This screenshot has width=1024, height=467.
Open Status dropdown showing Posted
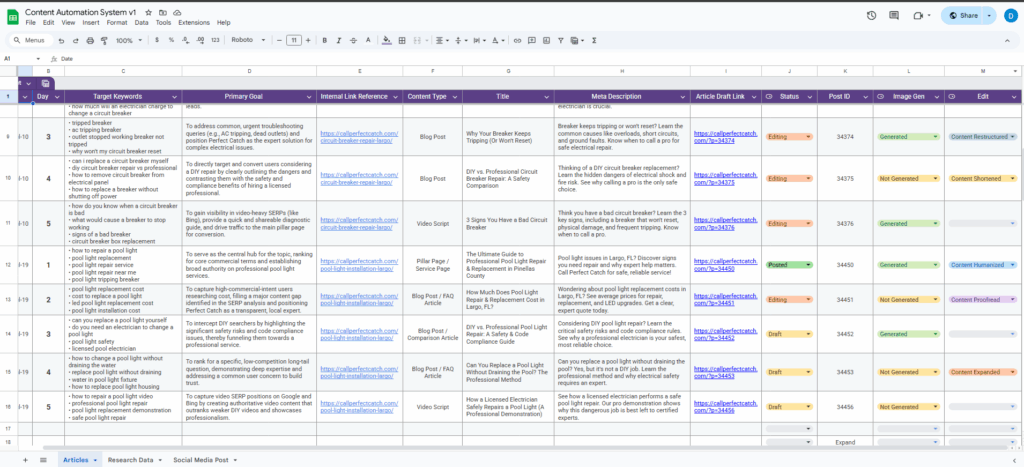point(809,265)
